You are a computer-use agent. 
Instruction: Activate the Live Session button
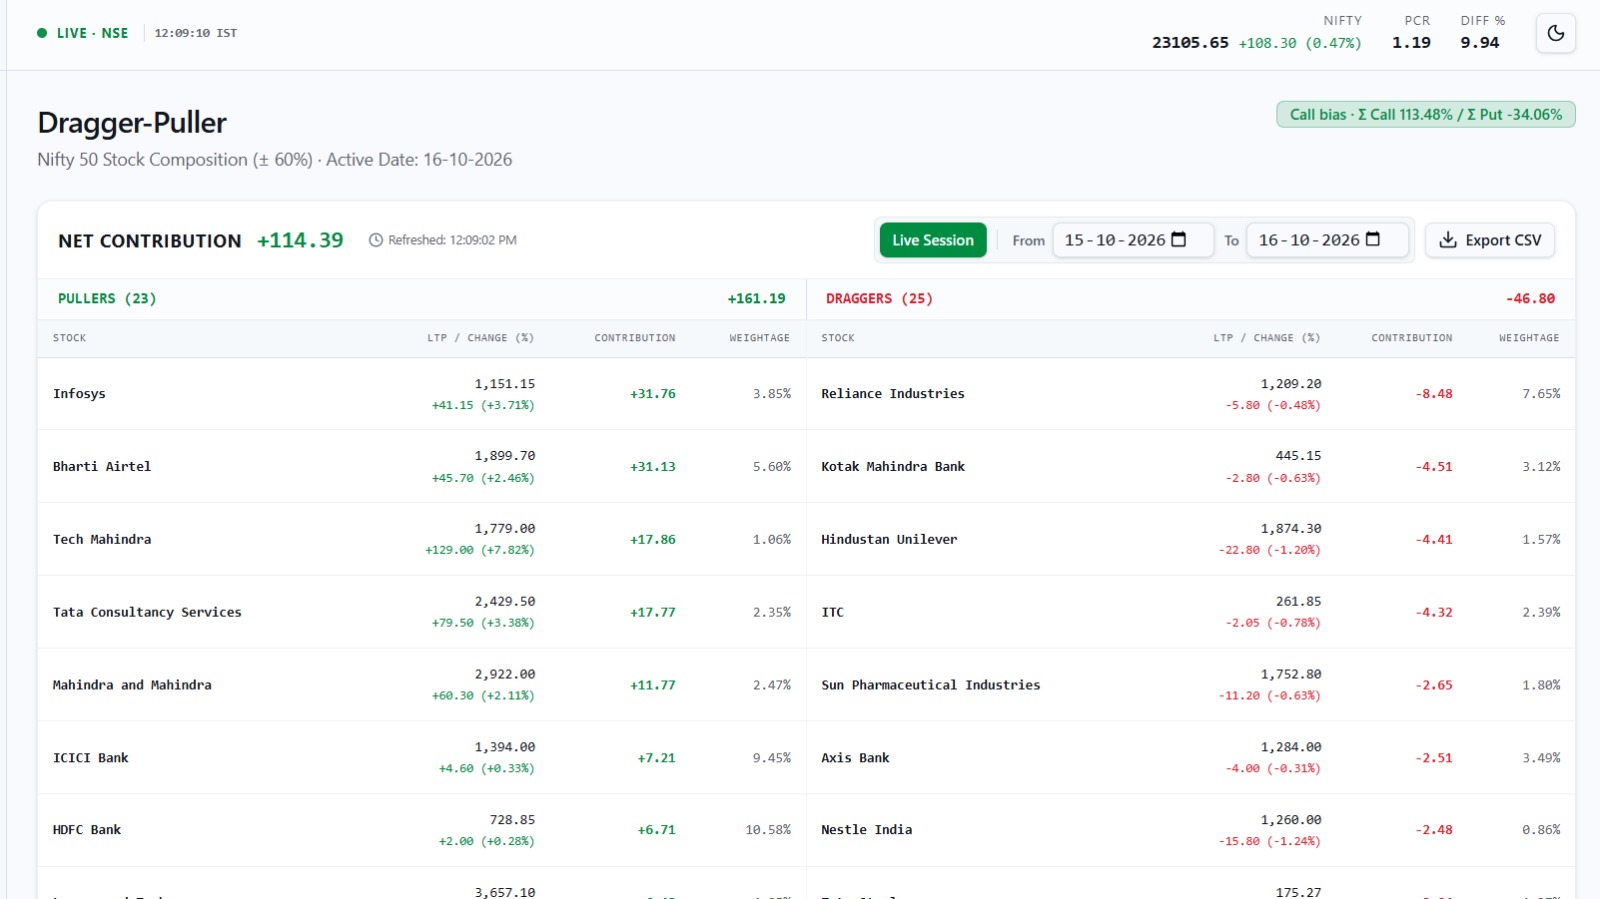[933, 240]
